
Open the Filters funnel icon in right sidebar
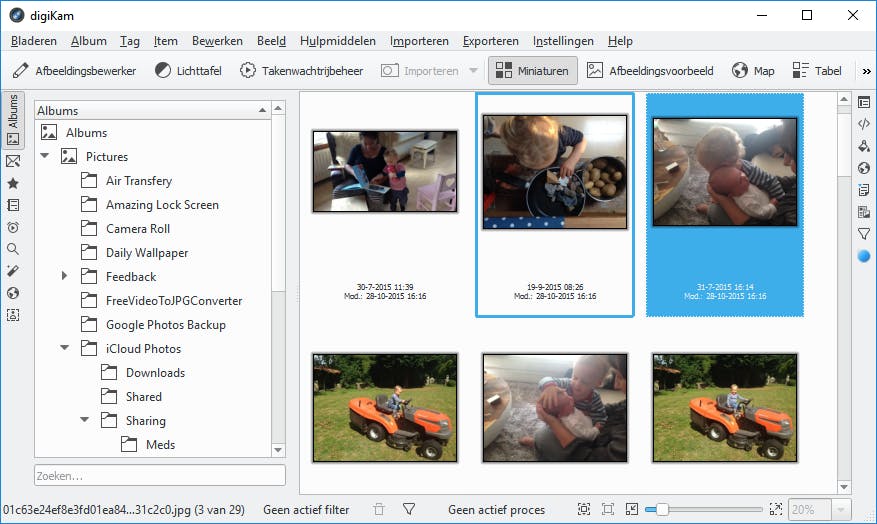(x=864, y=234)
